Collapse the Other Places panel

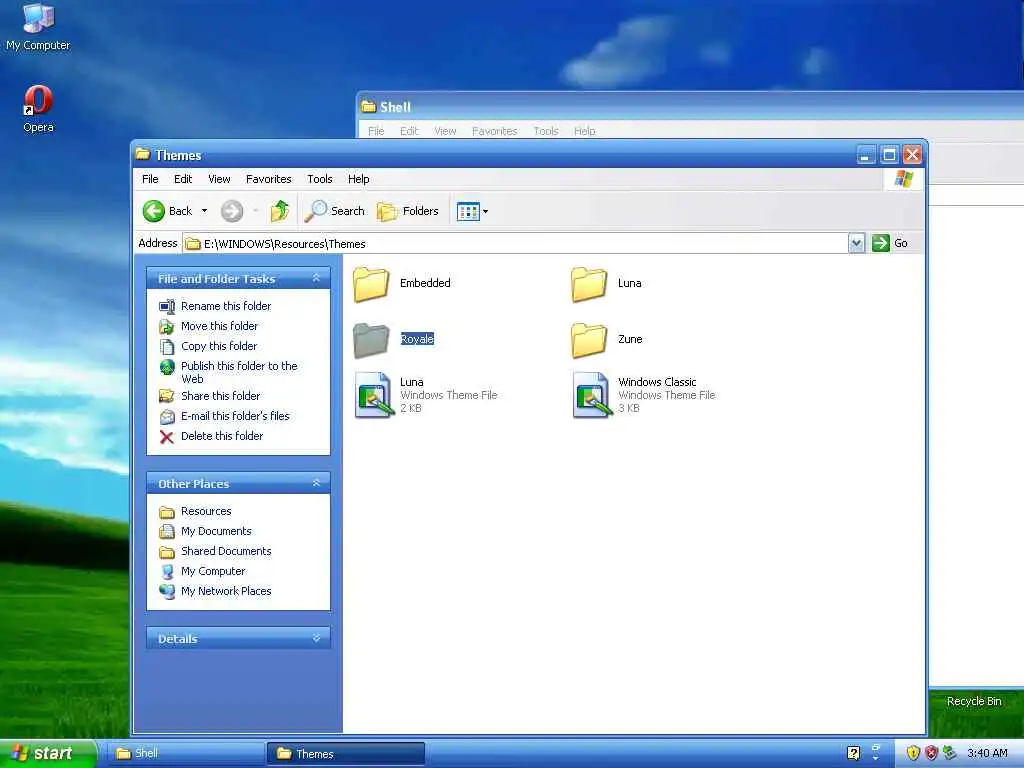coord(316,483)
